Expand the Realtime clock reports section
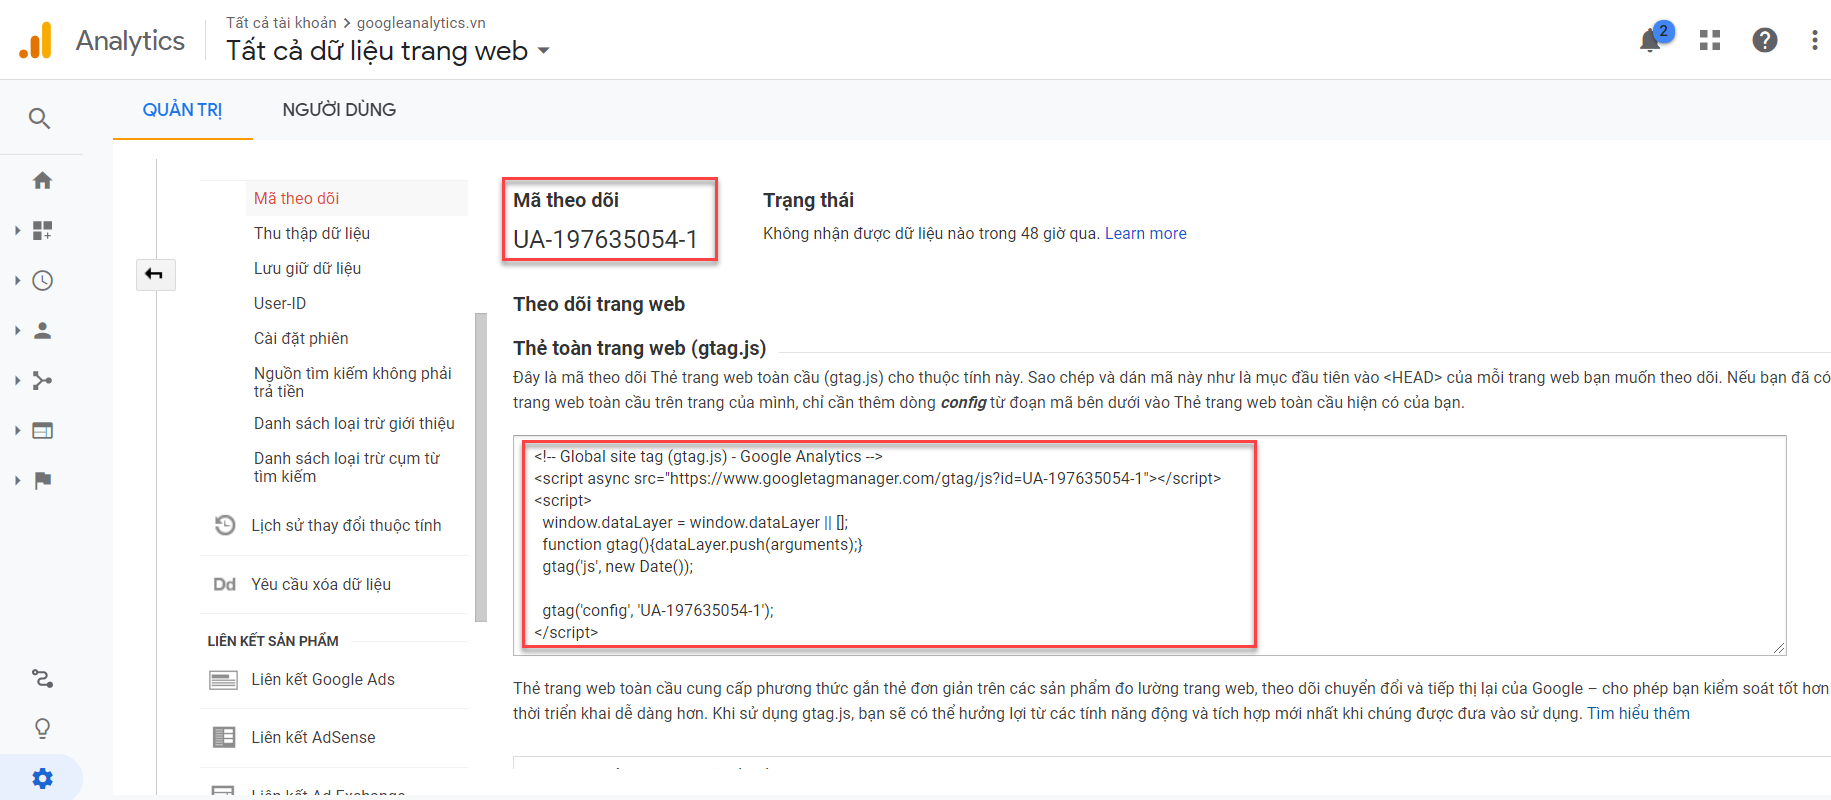The image size is (1831, 800). 42,281
